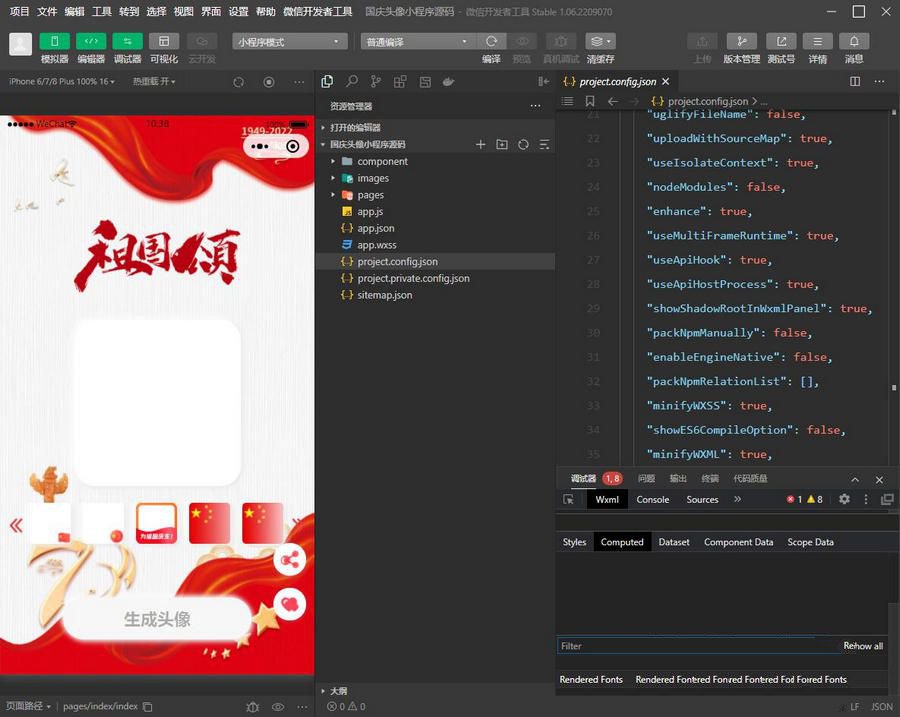The height and width of the screenshot is (717, 900).
Task: Open the 普通编译 compile mode dropdown
Action: tap(417, 42)
